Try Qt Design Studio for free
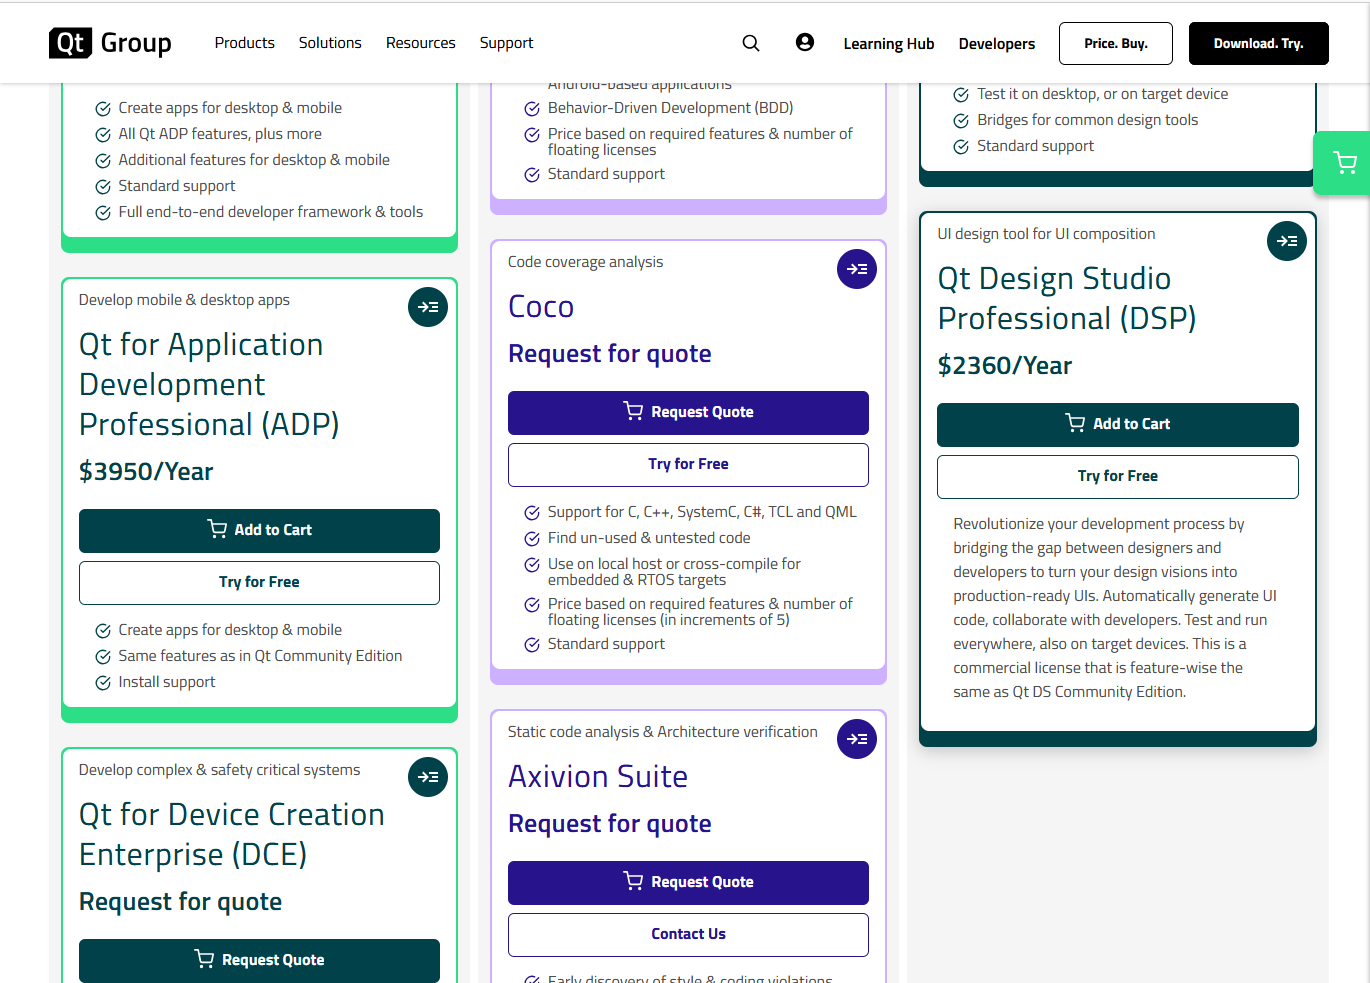 [1118, 476]
